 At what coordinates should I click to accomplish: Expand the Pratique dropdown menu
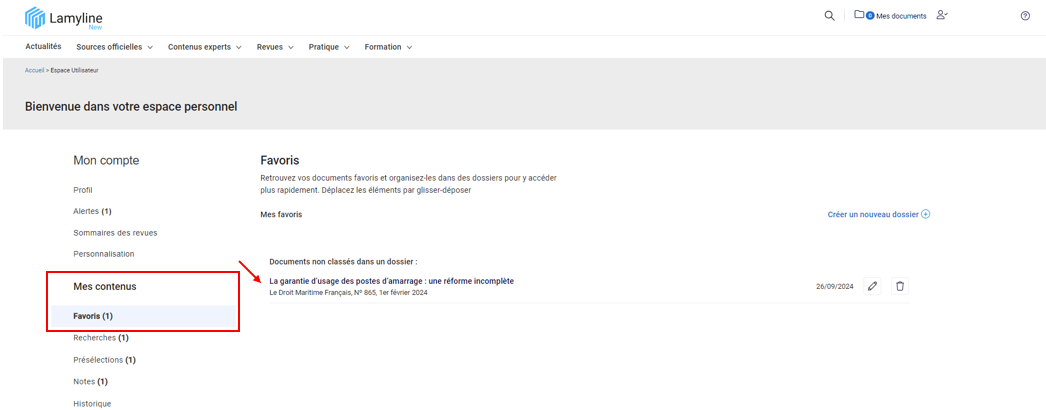pyautogui.click(x=329, y=47)
